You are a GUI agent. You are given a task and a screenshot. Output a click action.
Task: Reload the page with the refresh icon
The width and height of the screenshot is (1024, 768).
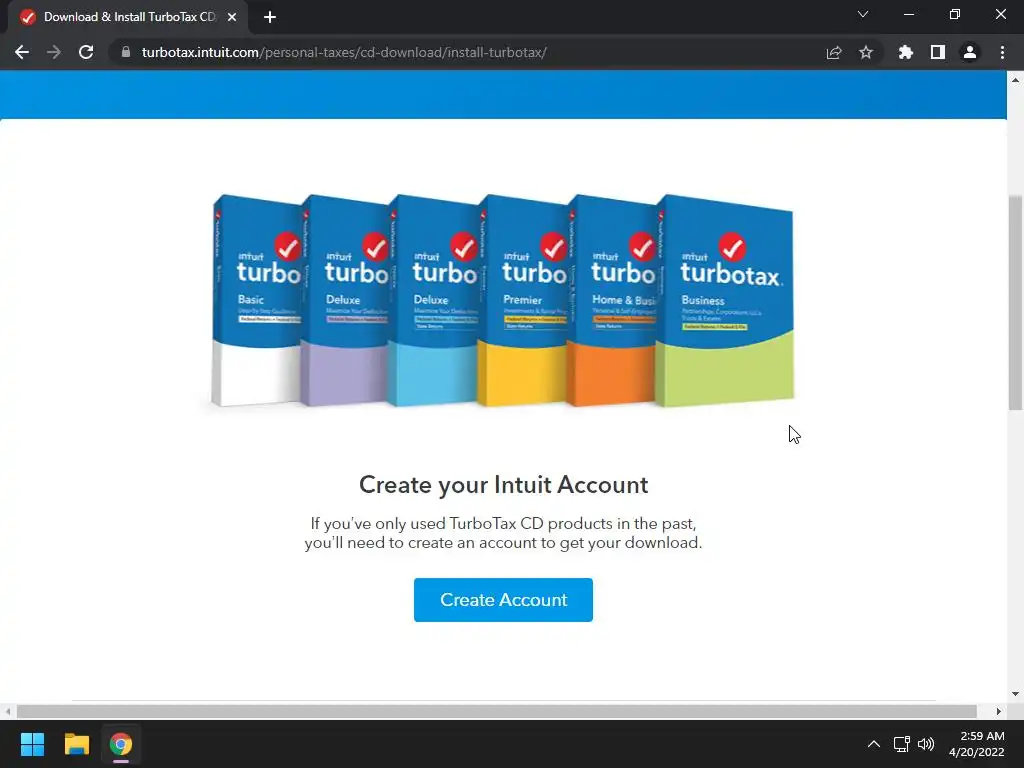(86, 52)
